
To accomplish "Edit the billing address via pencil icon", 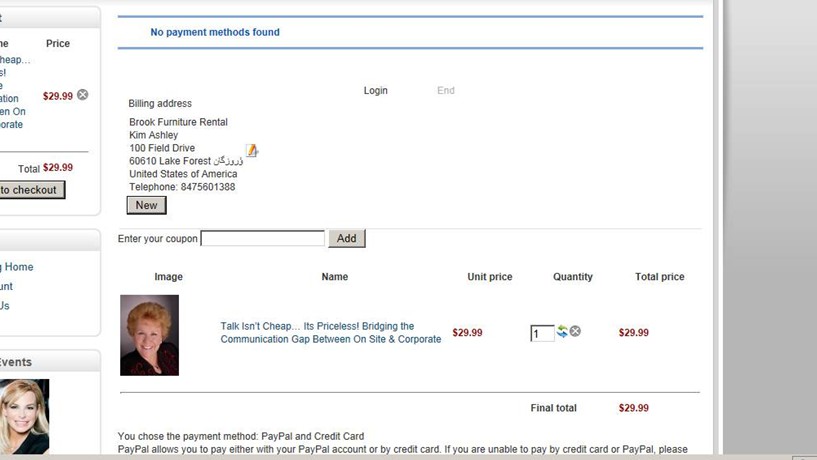I will (252, 151).
